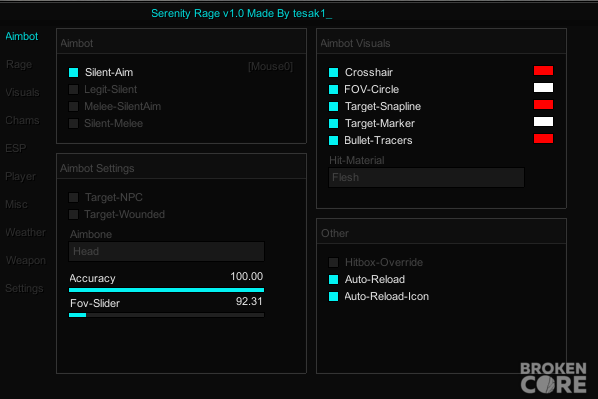Image resolution: width=598 pixels, height=399 pixels.
Task: Open the Player tab
Action: click(x=20, y=176)
